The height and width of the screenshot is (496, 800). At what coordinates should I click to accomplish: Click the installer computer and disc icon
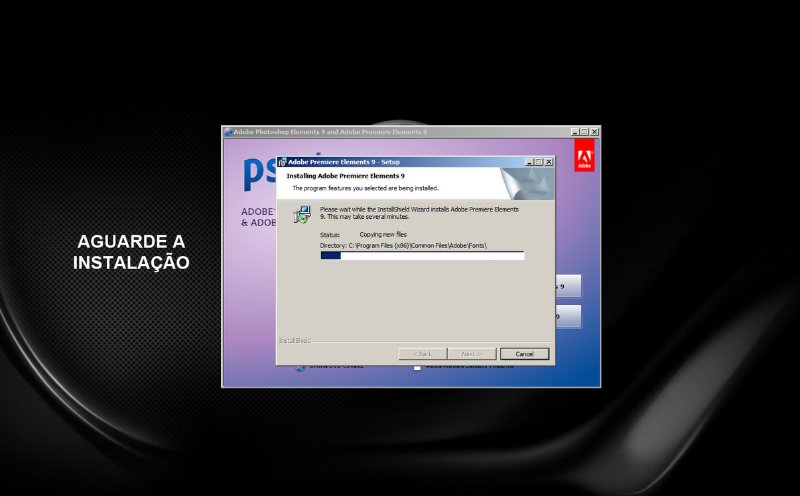click(302, 214)
